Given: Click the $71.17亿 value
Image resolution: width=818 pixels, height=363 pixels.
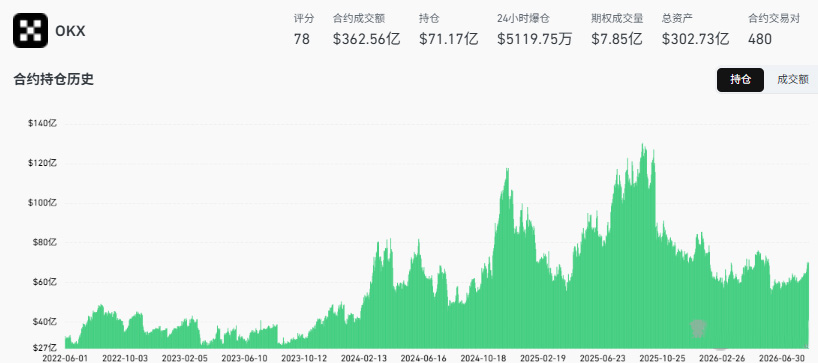Looking at the screenshot, I should point(448,39).
